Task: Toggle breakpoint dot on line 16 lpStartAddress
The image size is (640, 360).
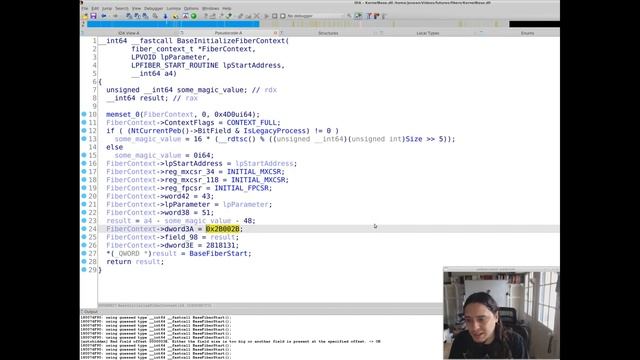Action: pyautogui.click(x=84, y=163)
